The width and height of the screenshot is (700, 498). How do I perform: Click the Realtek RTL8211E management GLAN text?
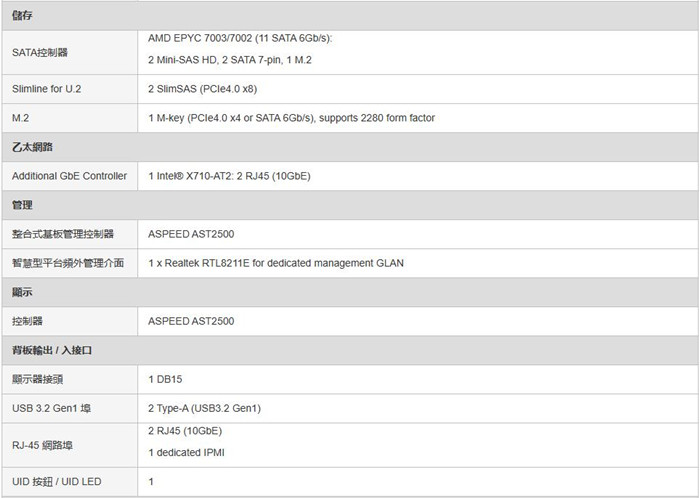pos(275,263)
